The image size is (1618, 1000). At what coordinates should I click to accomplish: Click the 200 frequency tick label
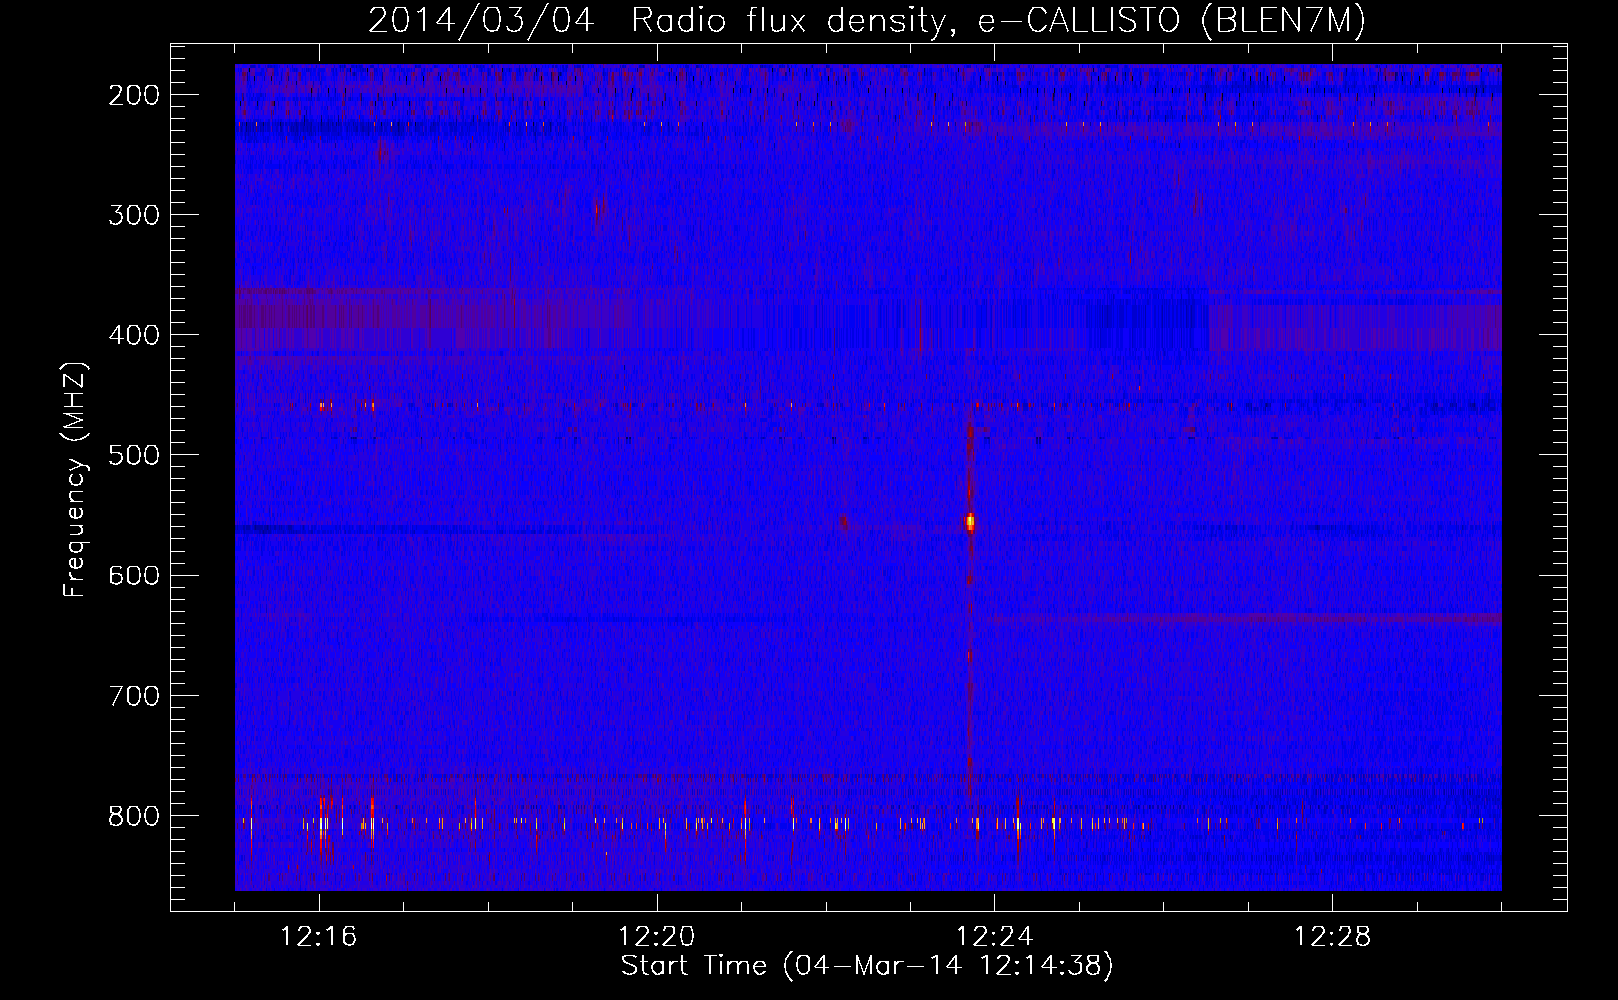pos(134,95)
